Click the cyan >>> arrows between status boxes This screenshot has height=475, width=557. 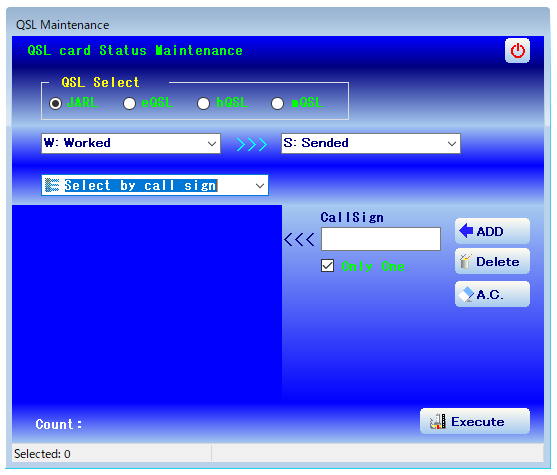252,144
